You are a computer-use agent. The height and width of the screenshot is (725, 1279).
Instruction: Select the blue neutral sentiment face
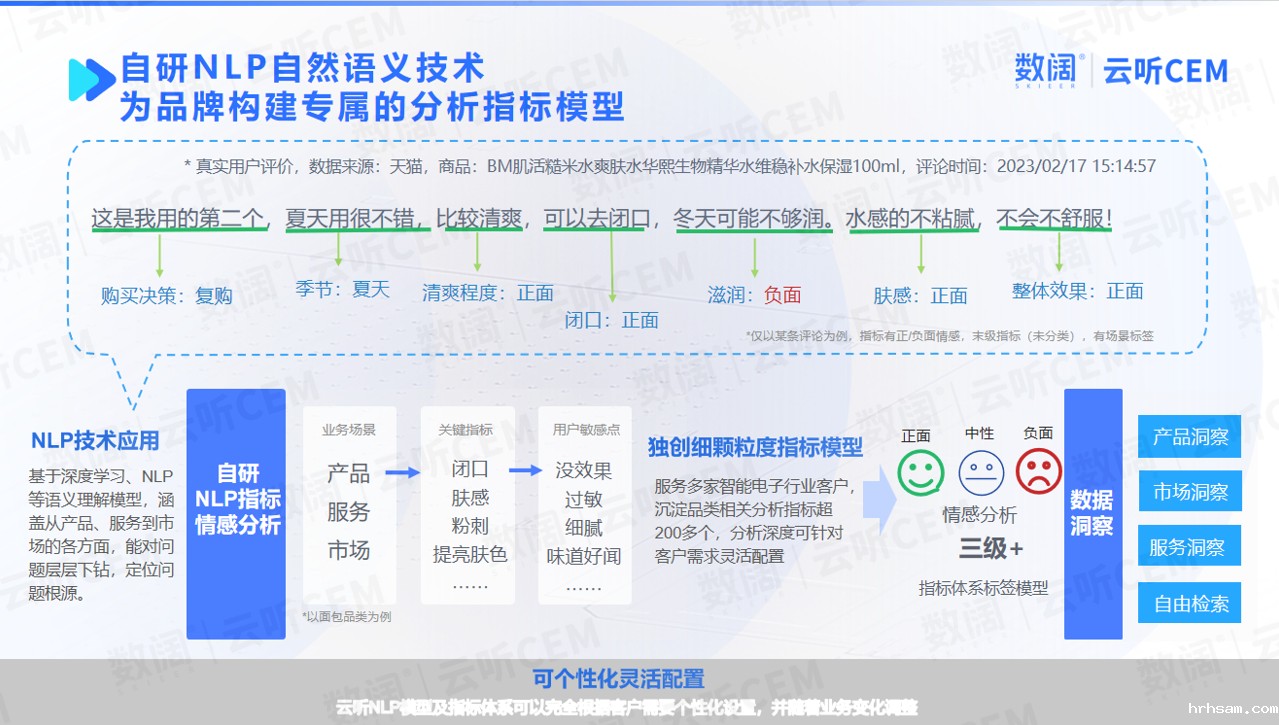click(981, 472)
